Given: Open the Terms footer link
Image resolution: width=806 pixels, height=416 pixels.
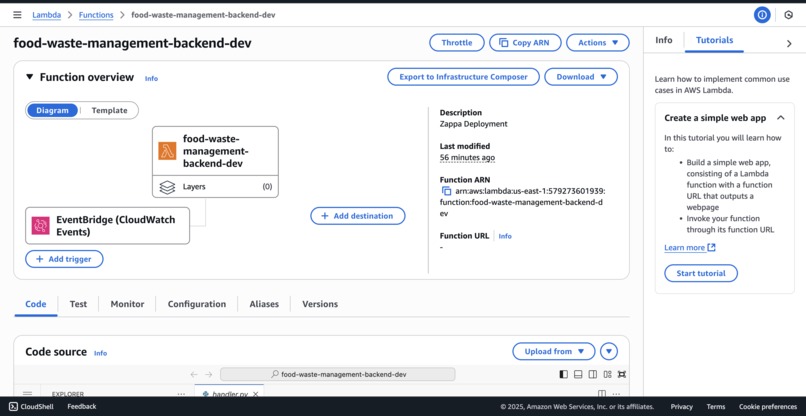Looking at the screenshot, I should coord(716,406).
